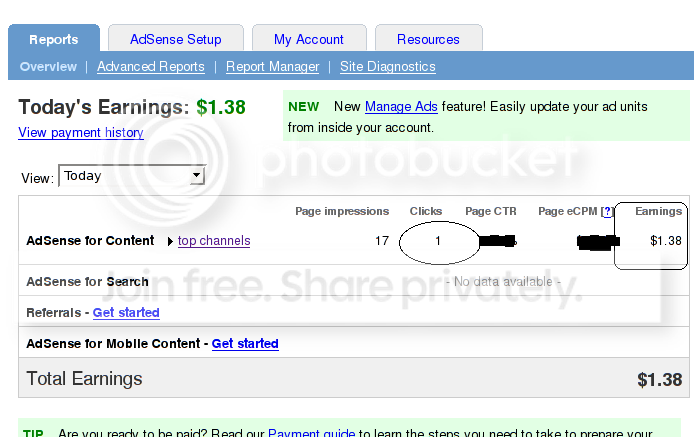Open Site Diagnostics
This screenshot has height=437, width=694.
coord(388,66)
